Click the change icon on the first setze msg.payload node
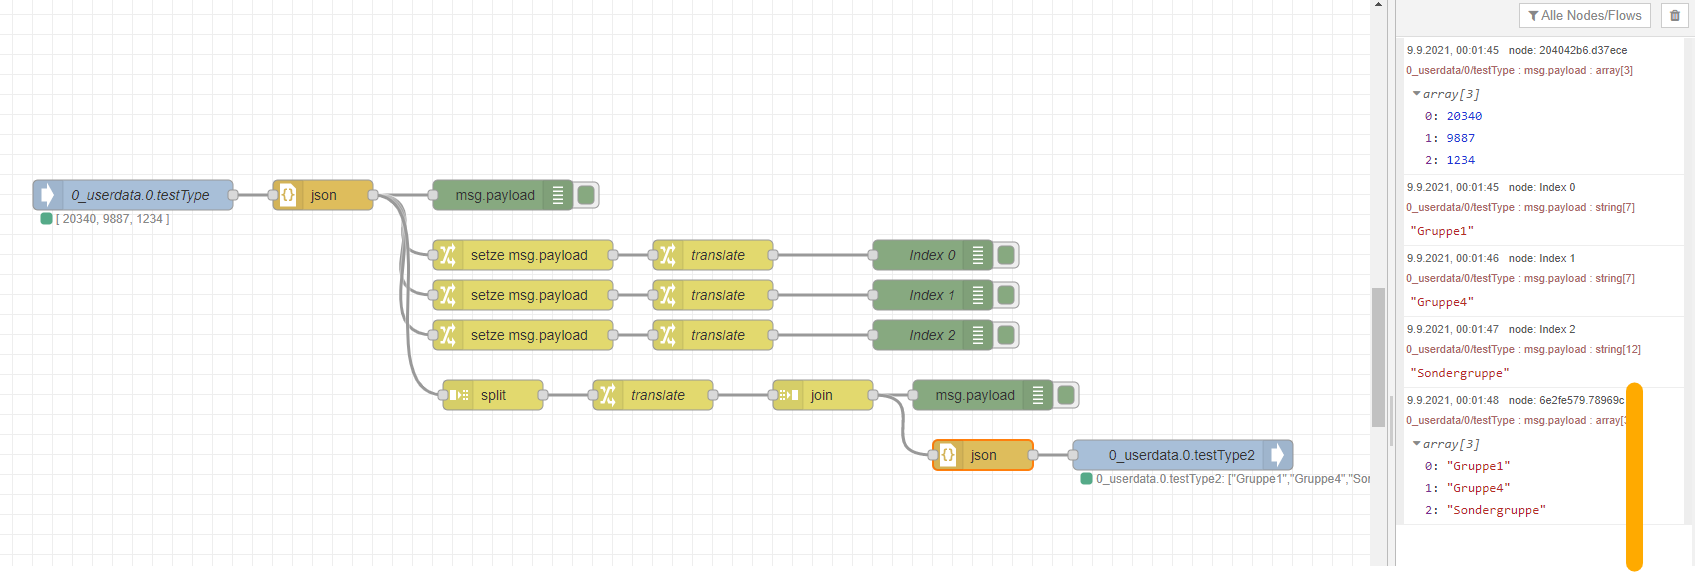 448,255
